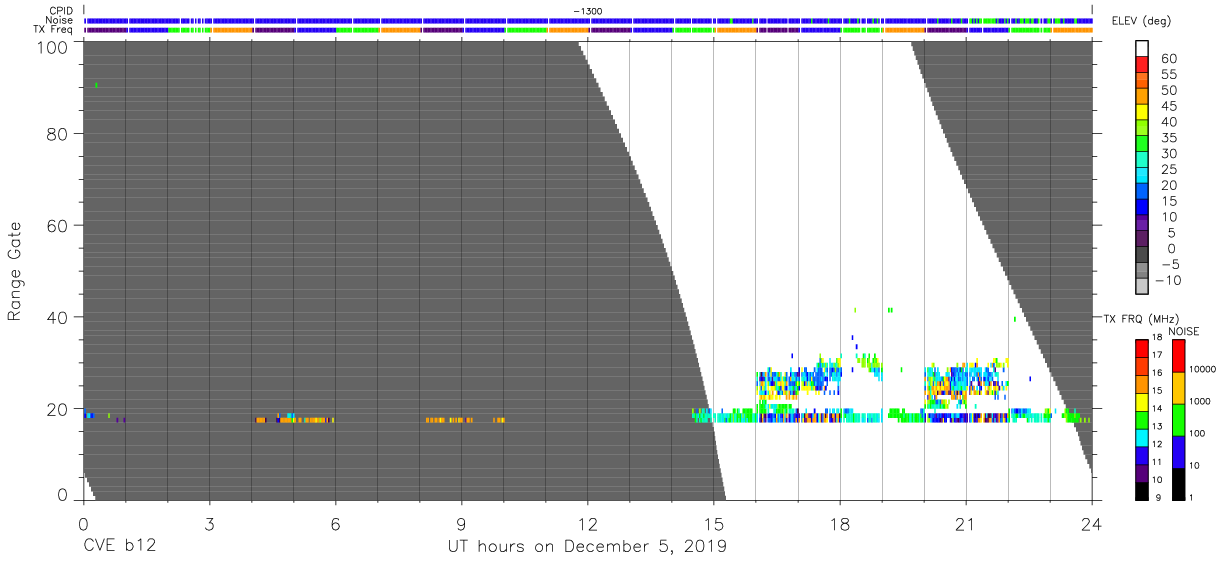The width and height of the screenshot is (1228, 567).
Task: Click the x-axis tick label '12'
Action: tap(588, 524)
